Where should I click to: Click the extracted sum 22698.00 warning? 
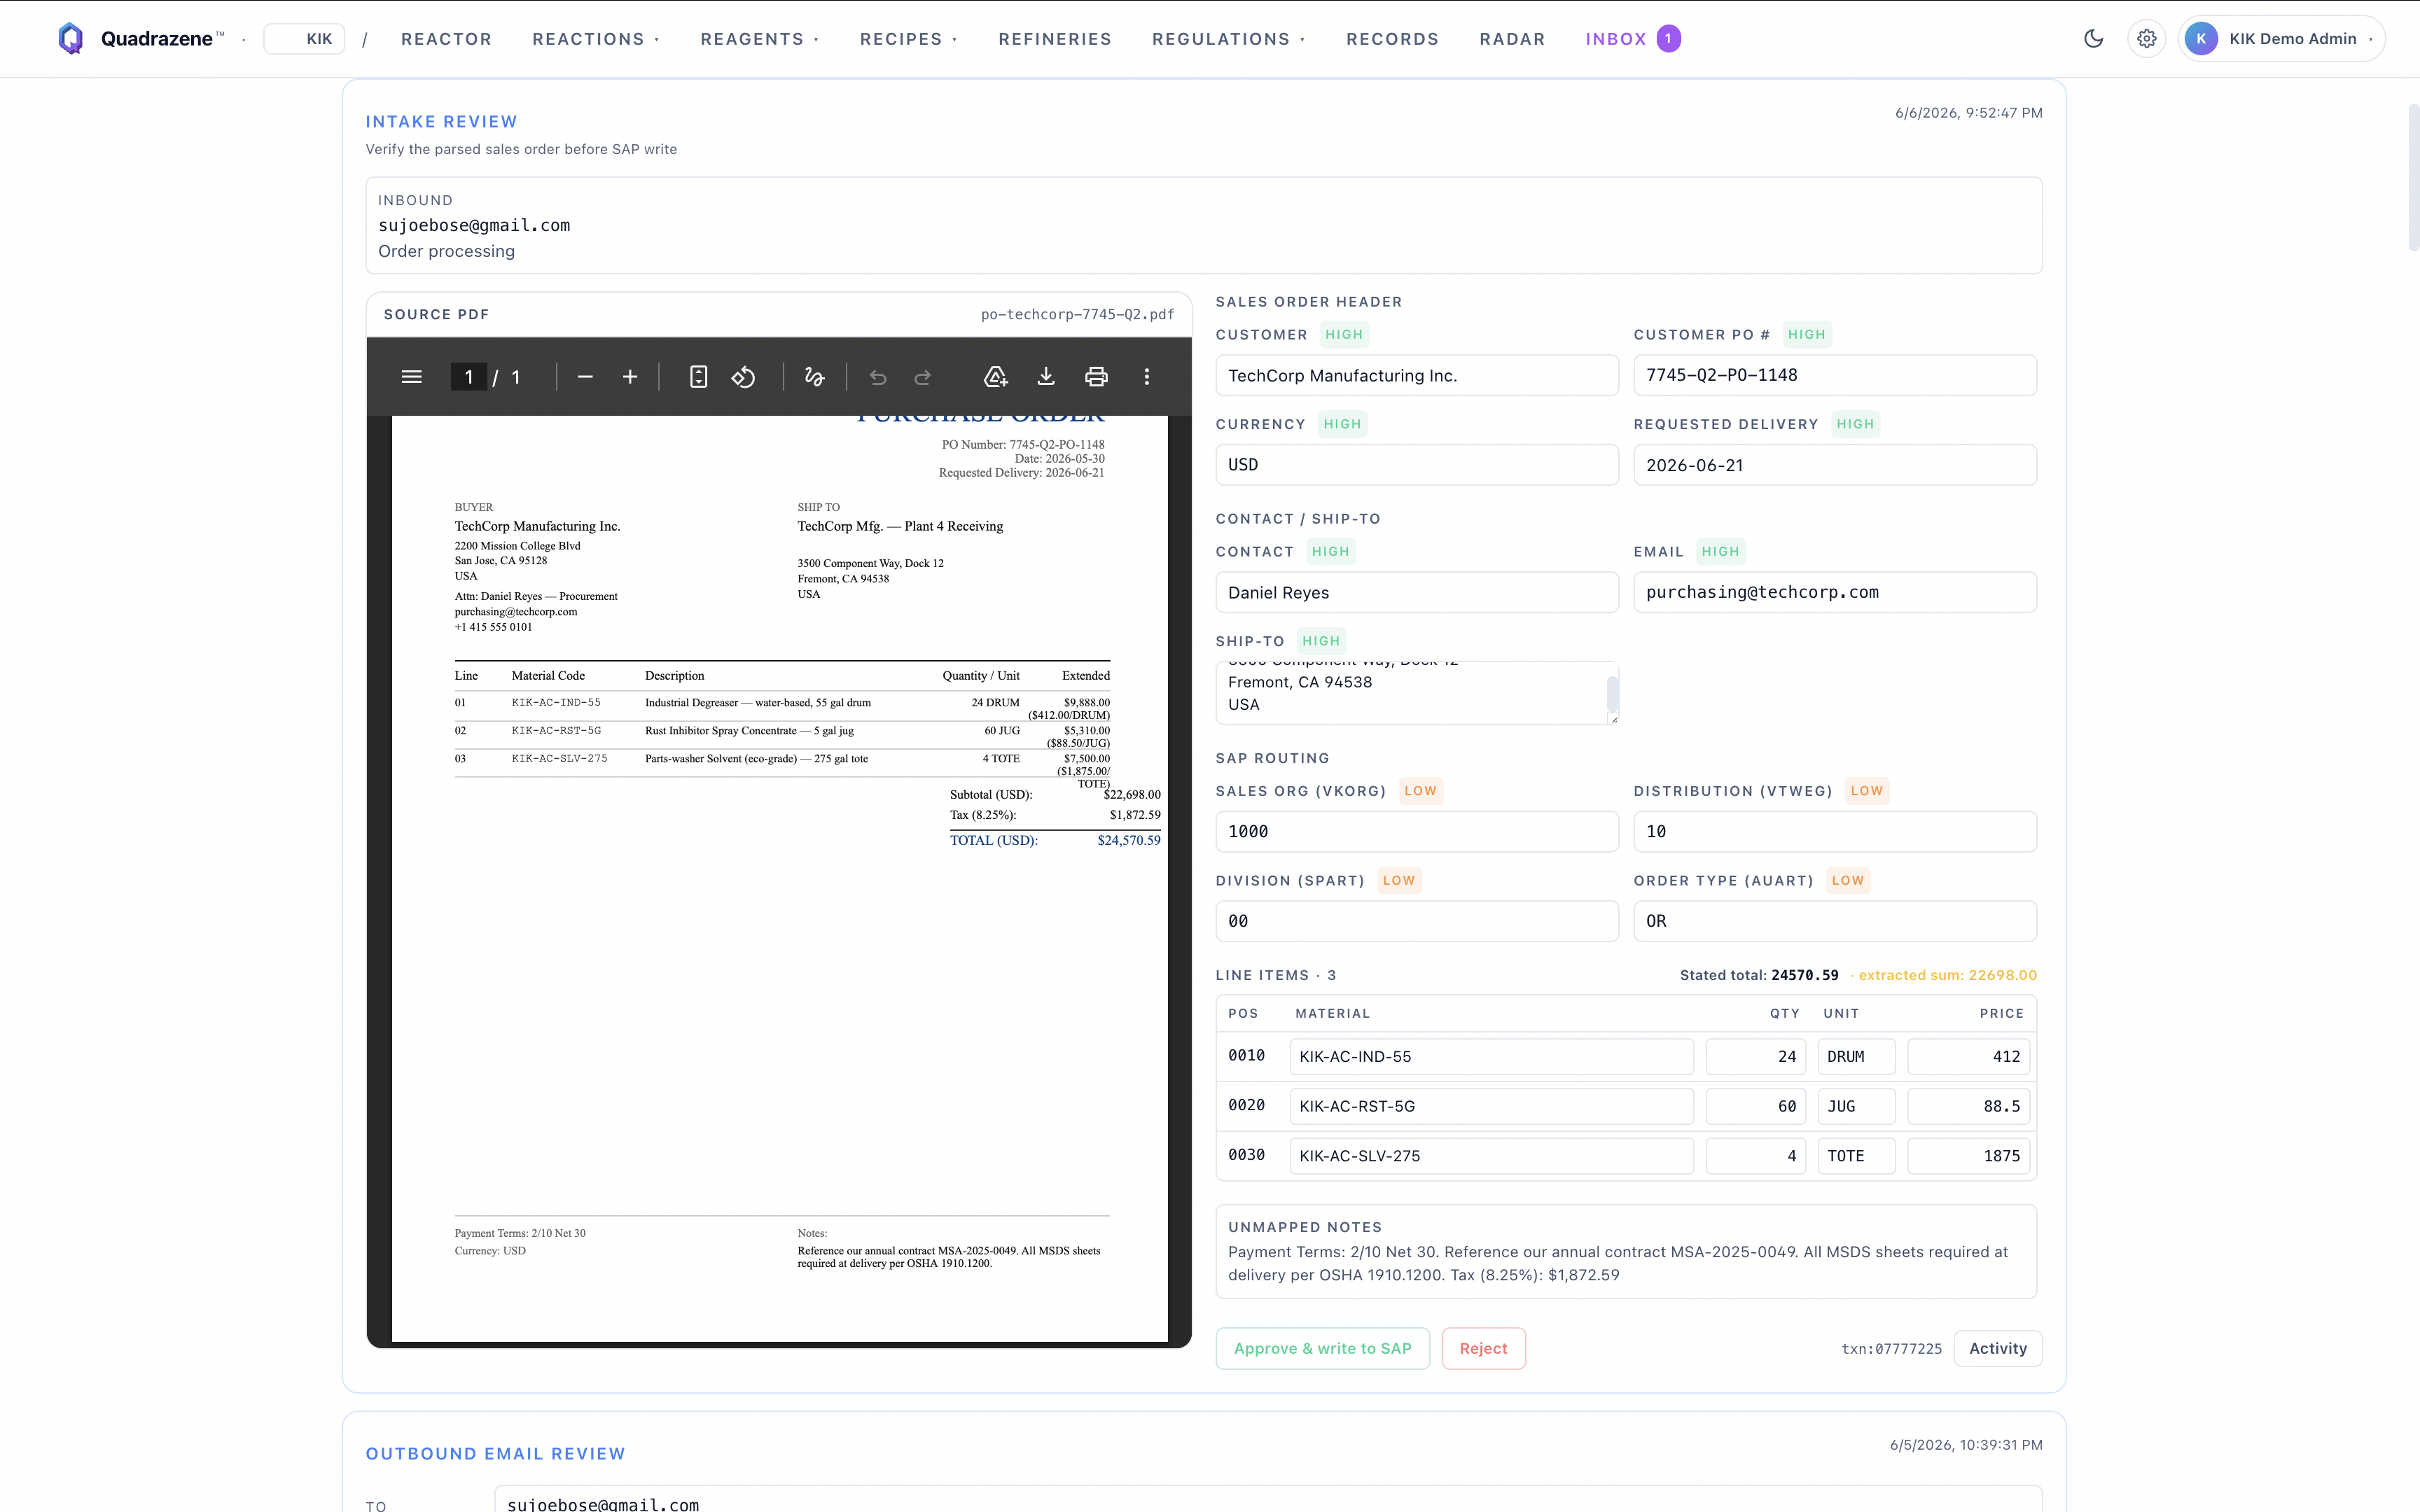[1947, 975]
